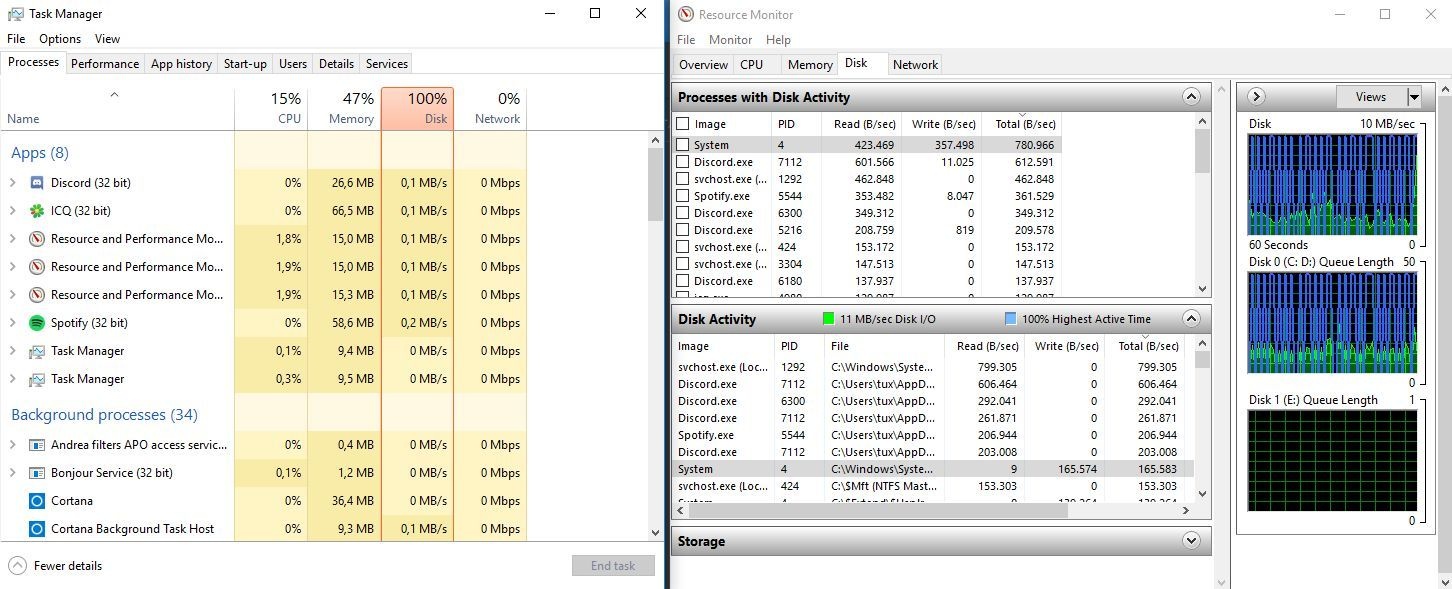The height and width of the screenshot is (589, 1452).
Task: Tick the svchost.exe PID 424 checkbox
Action: [683, 247]
